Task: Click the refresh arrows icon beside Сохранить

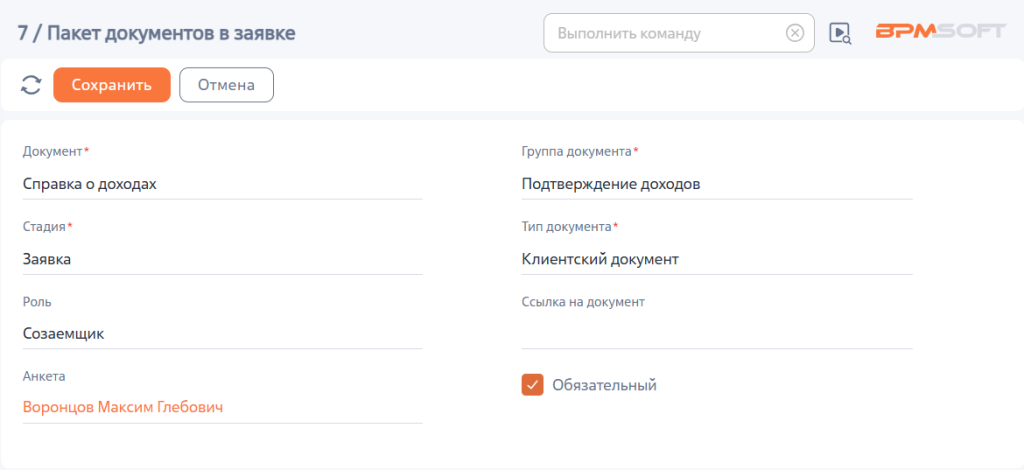Action: pyautogui.click(x=31, y=86)
